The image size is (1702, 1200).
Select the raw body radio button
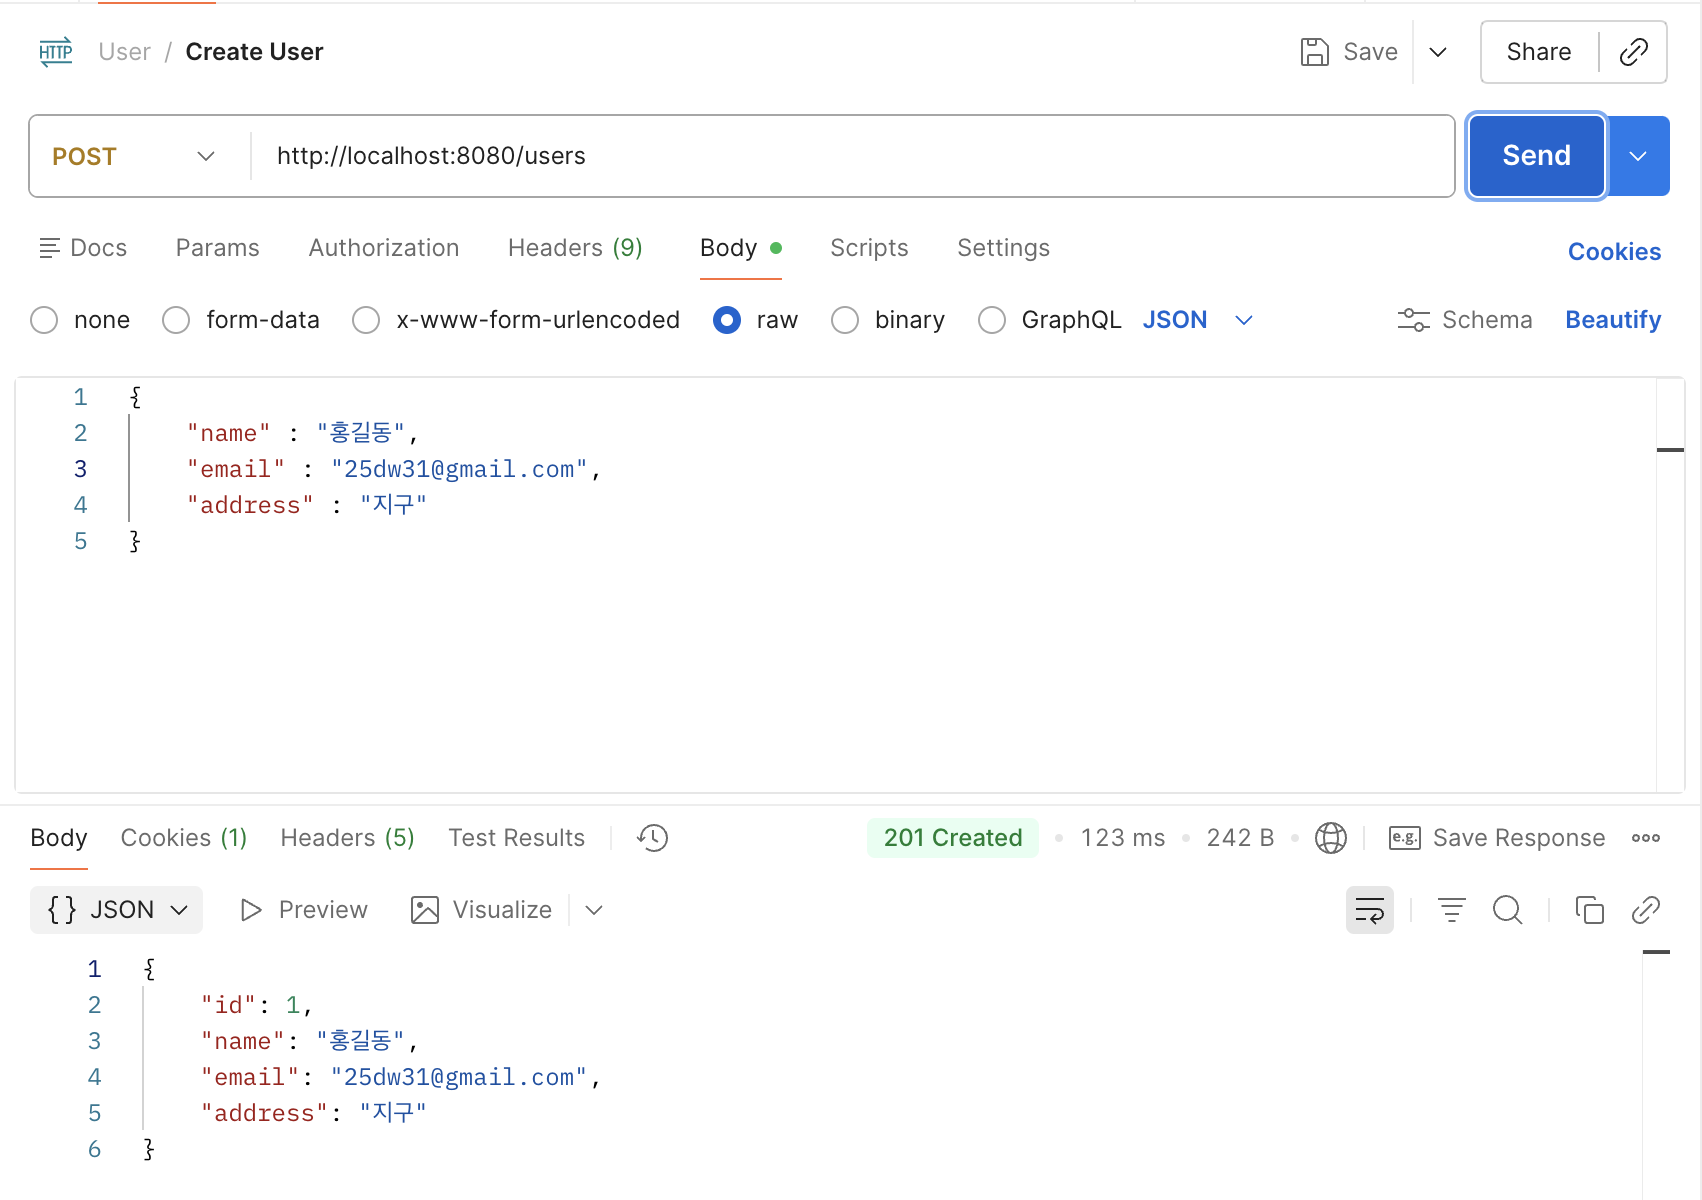point(727,320)
